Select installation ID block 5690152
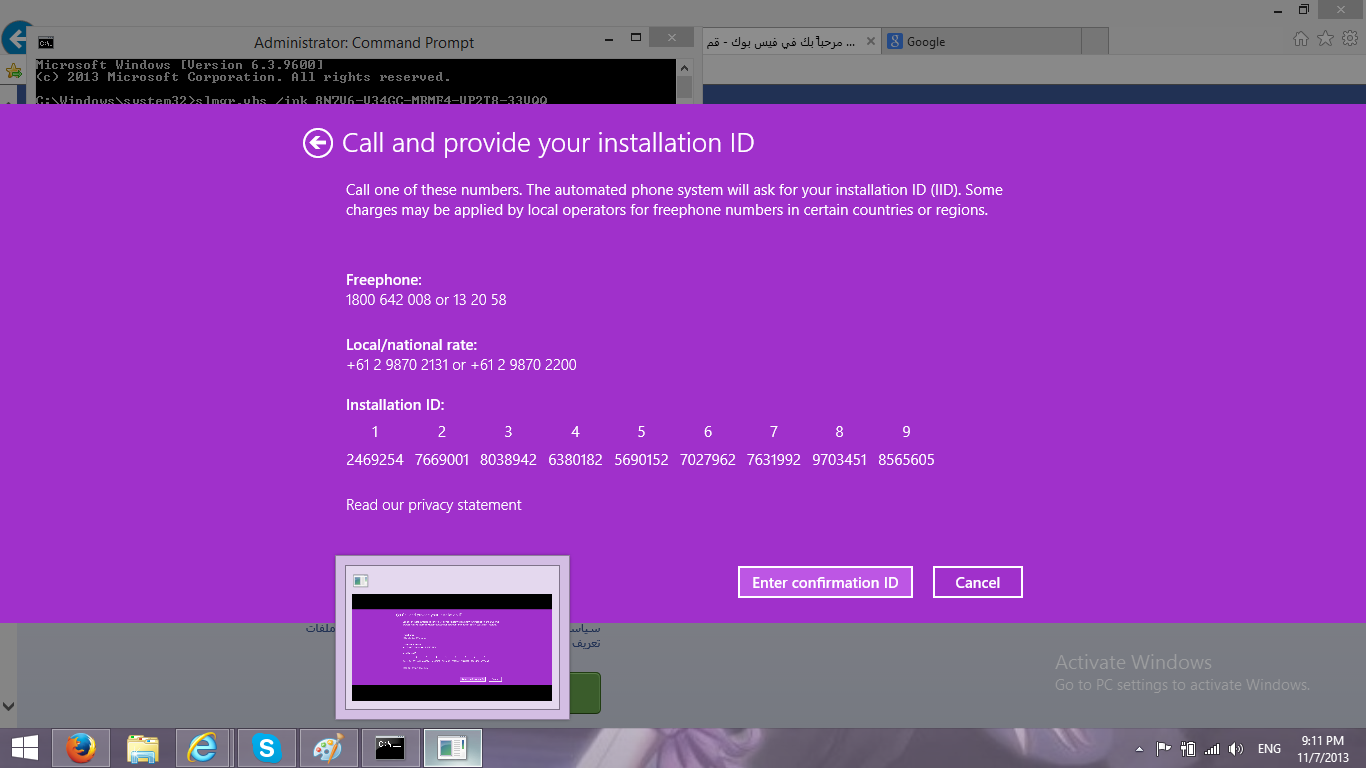Image resolution: width=1366 pixels, height=768 pixels. 641,460
